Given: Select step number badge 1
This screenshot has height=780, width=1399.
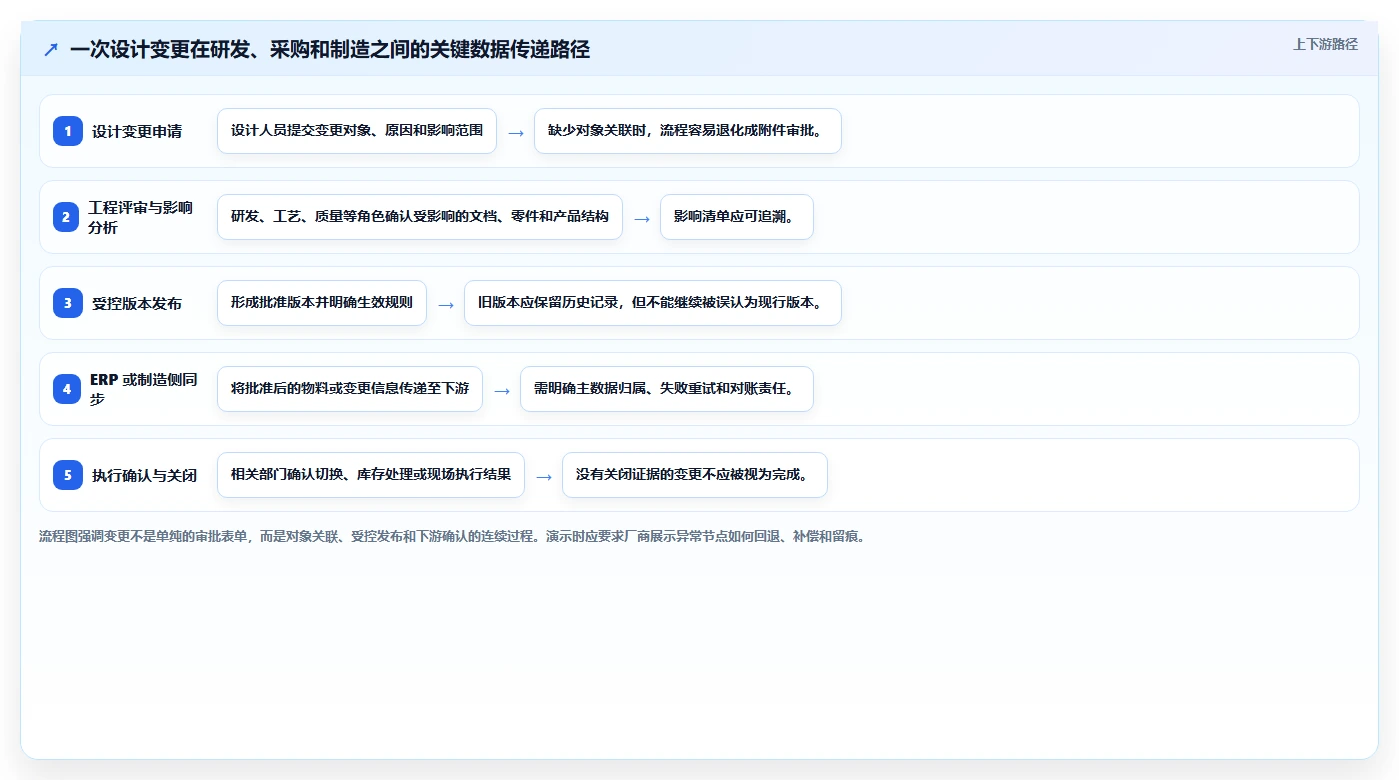Looking at the screenshot, I should click(x=68, y=131).
